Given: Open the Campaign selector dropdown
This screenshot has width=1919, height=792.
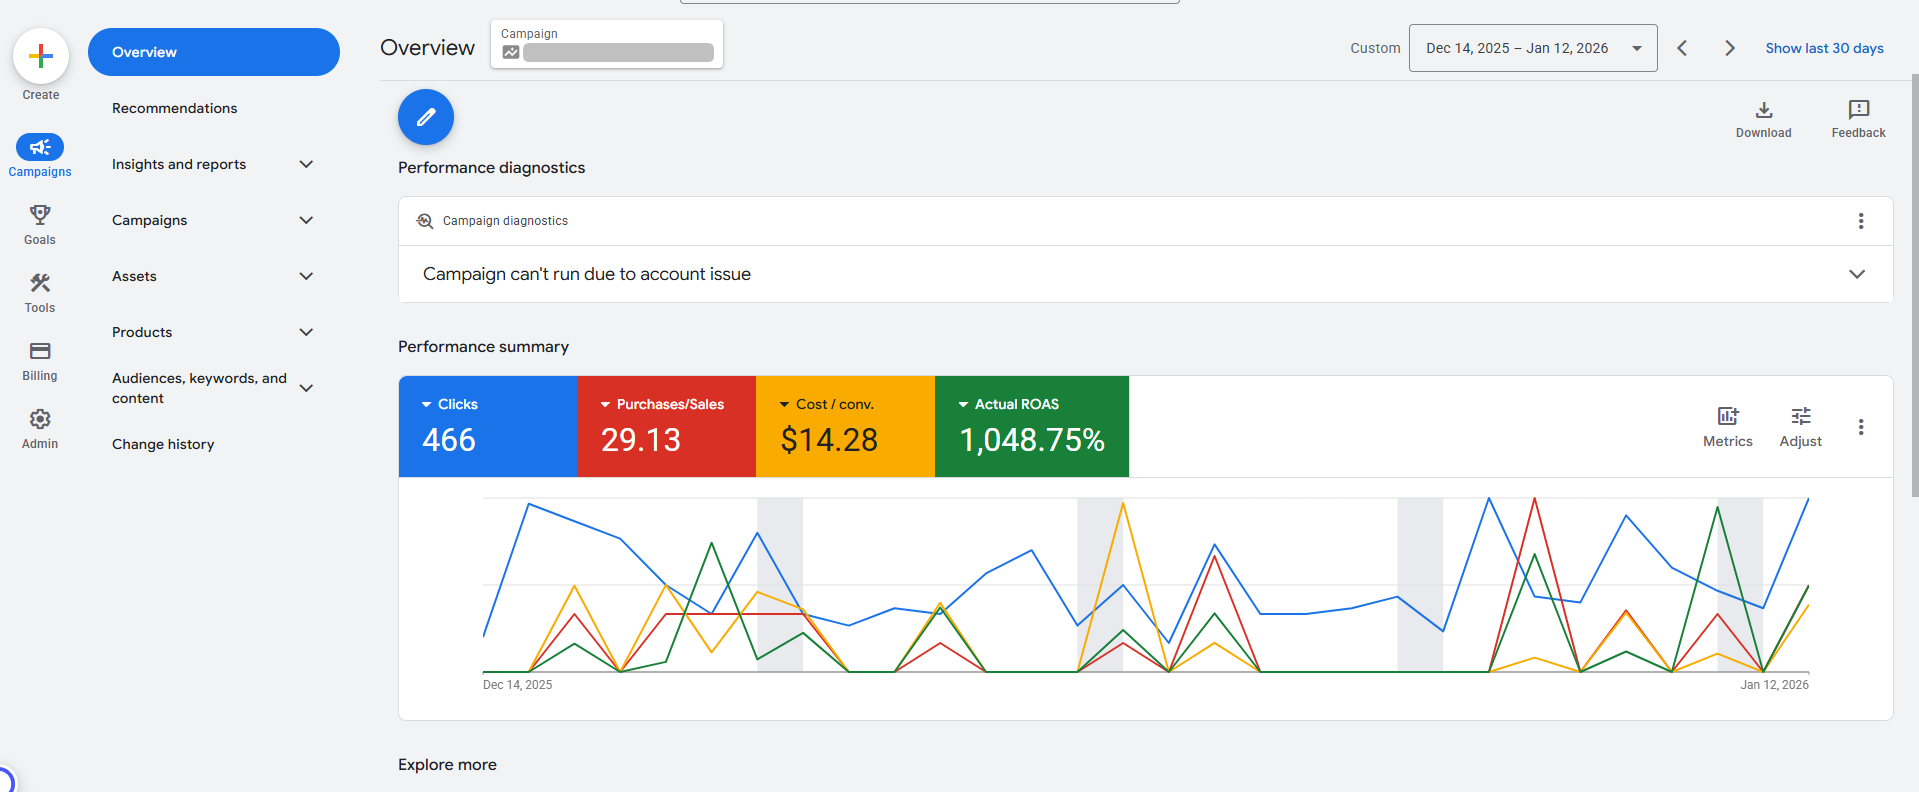Looking at the screenshot, I should [607, 44].
